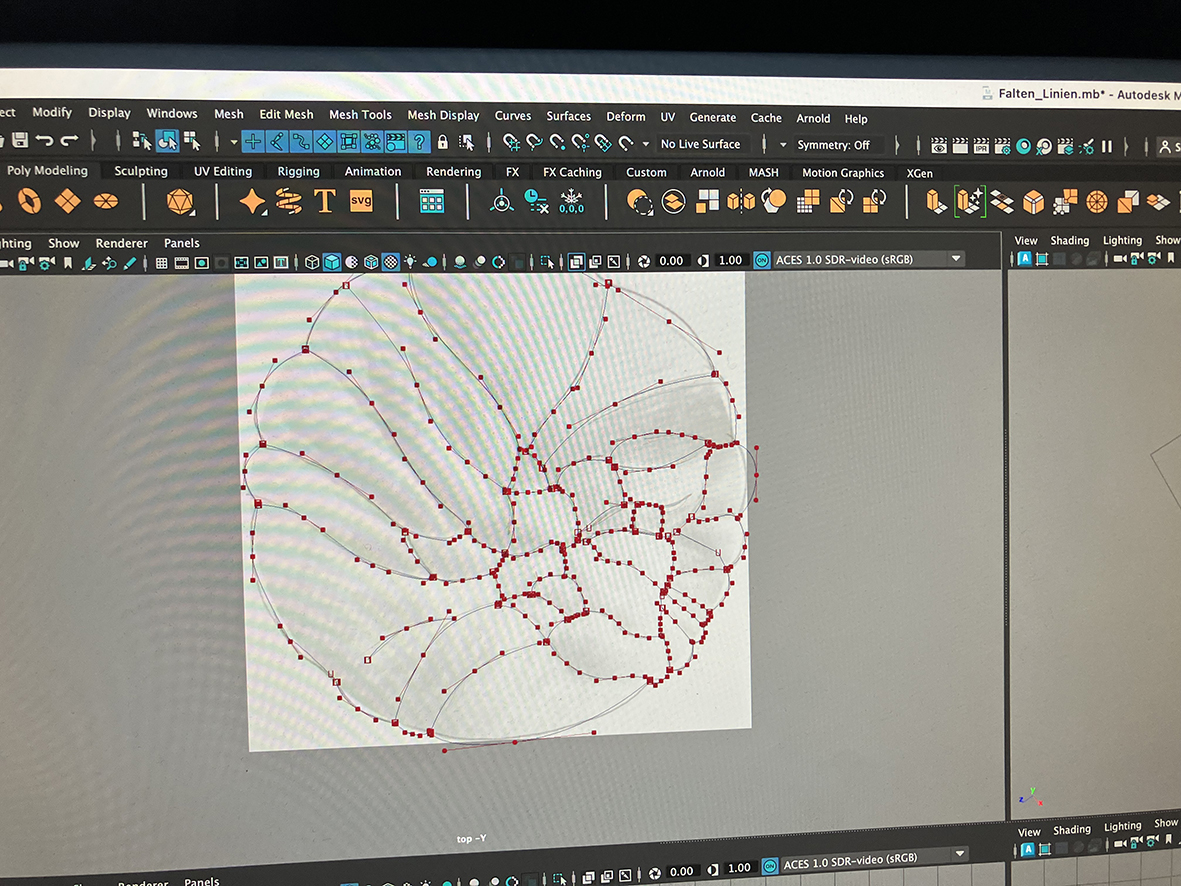Click the mirror geometry shelf icon
Image resolution: width=1181 pixels, height=886 pixels.
740,201
